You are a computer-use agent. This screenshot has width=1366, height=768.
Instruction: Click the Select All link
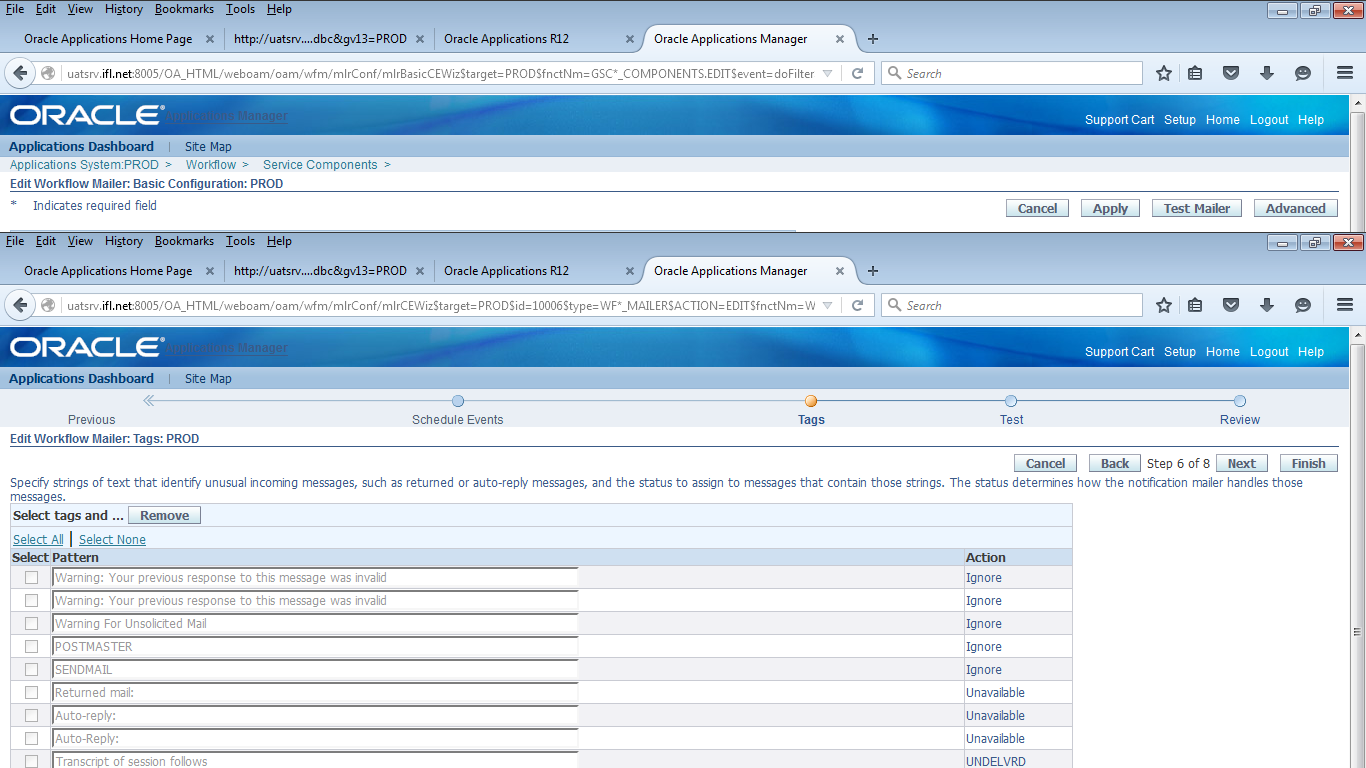point(38,539)
